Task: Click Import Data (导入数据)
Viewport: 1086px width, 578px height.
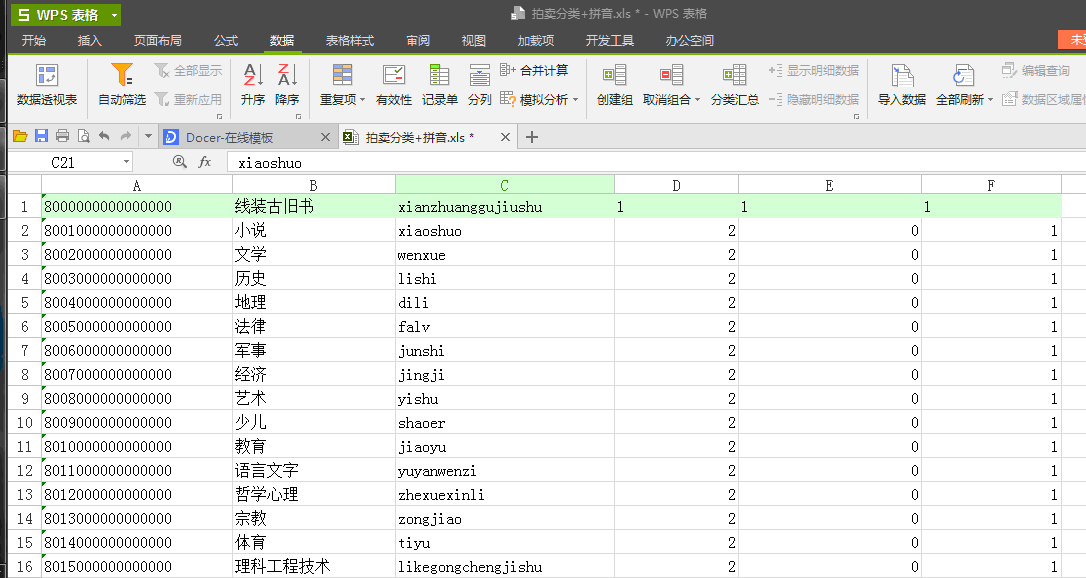Action: (x=902, y=84)
